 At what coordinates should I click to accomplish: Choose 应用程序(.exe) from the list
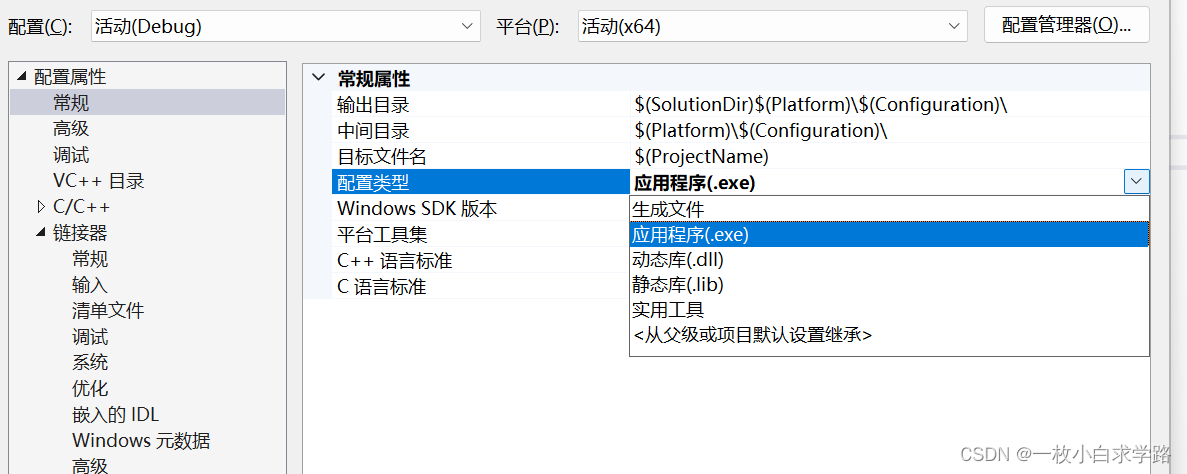tap(889, 235)
